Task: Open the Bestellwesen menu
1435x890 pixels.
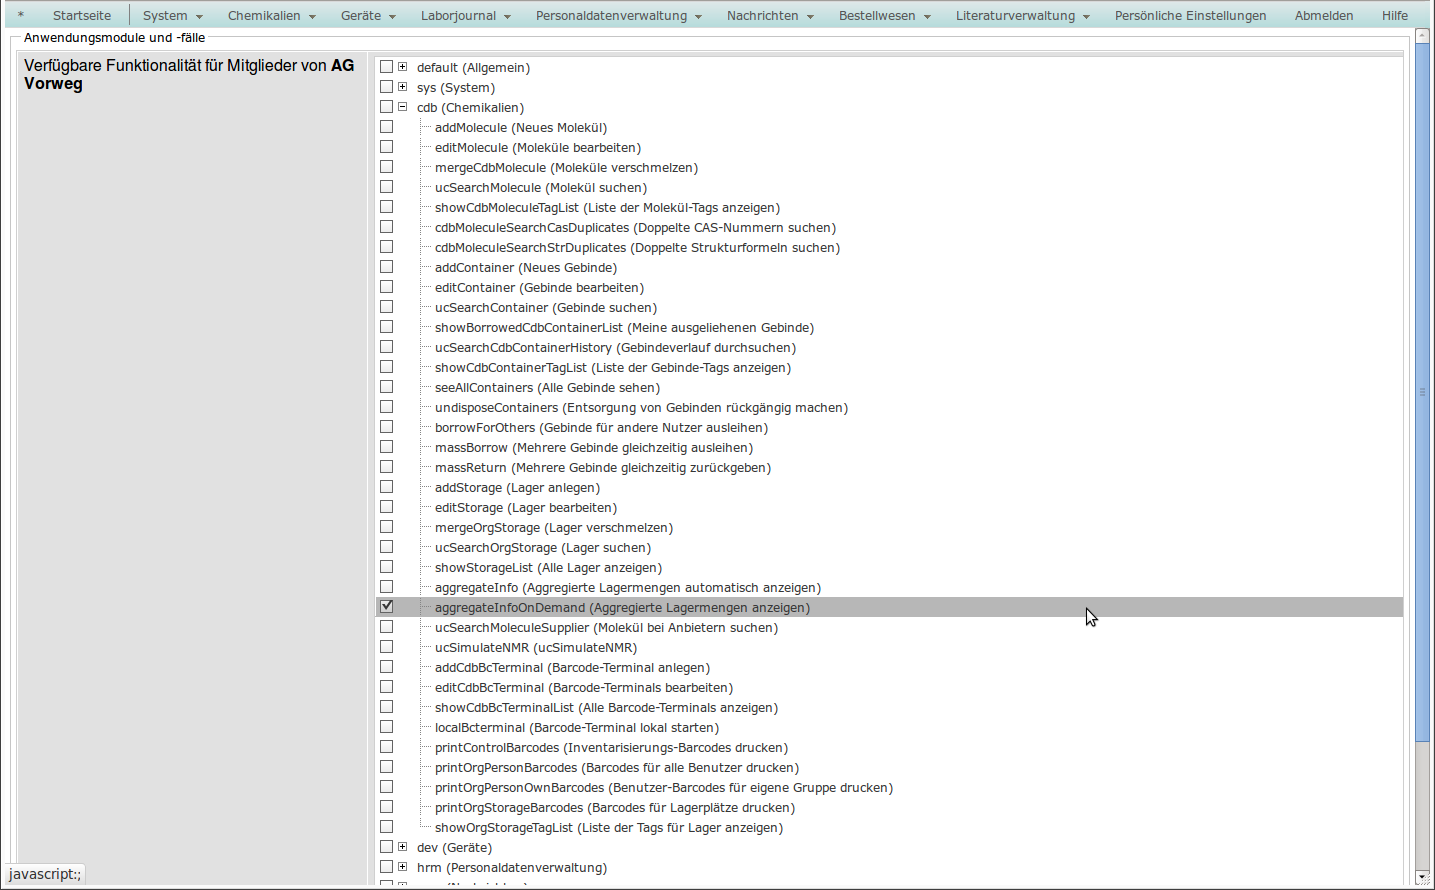Action: pyautogui.click(x=884, y=16)
